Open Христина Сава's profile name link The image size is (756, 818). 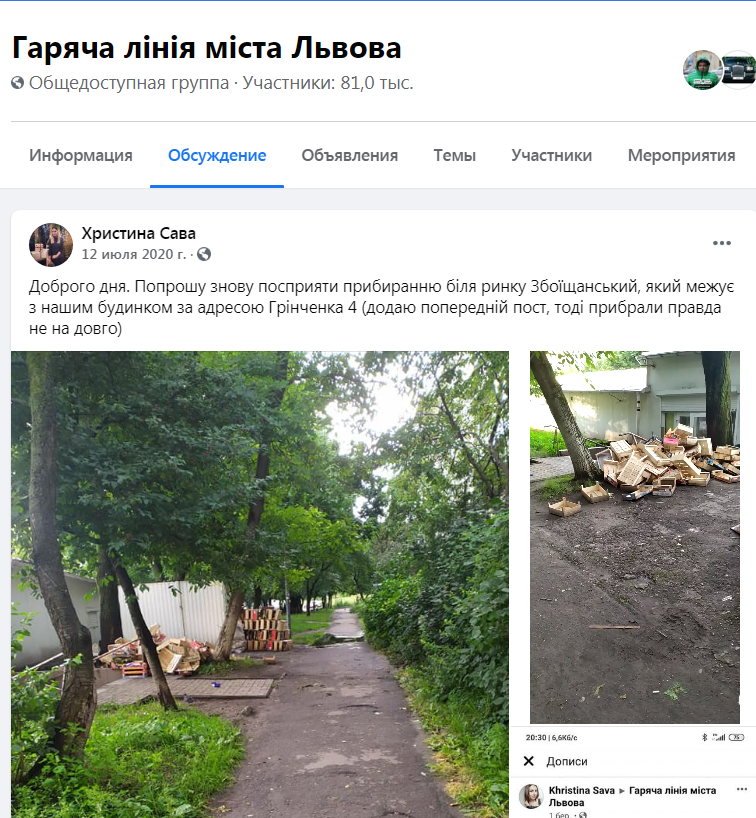click(x=139, y=234)
